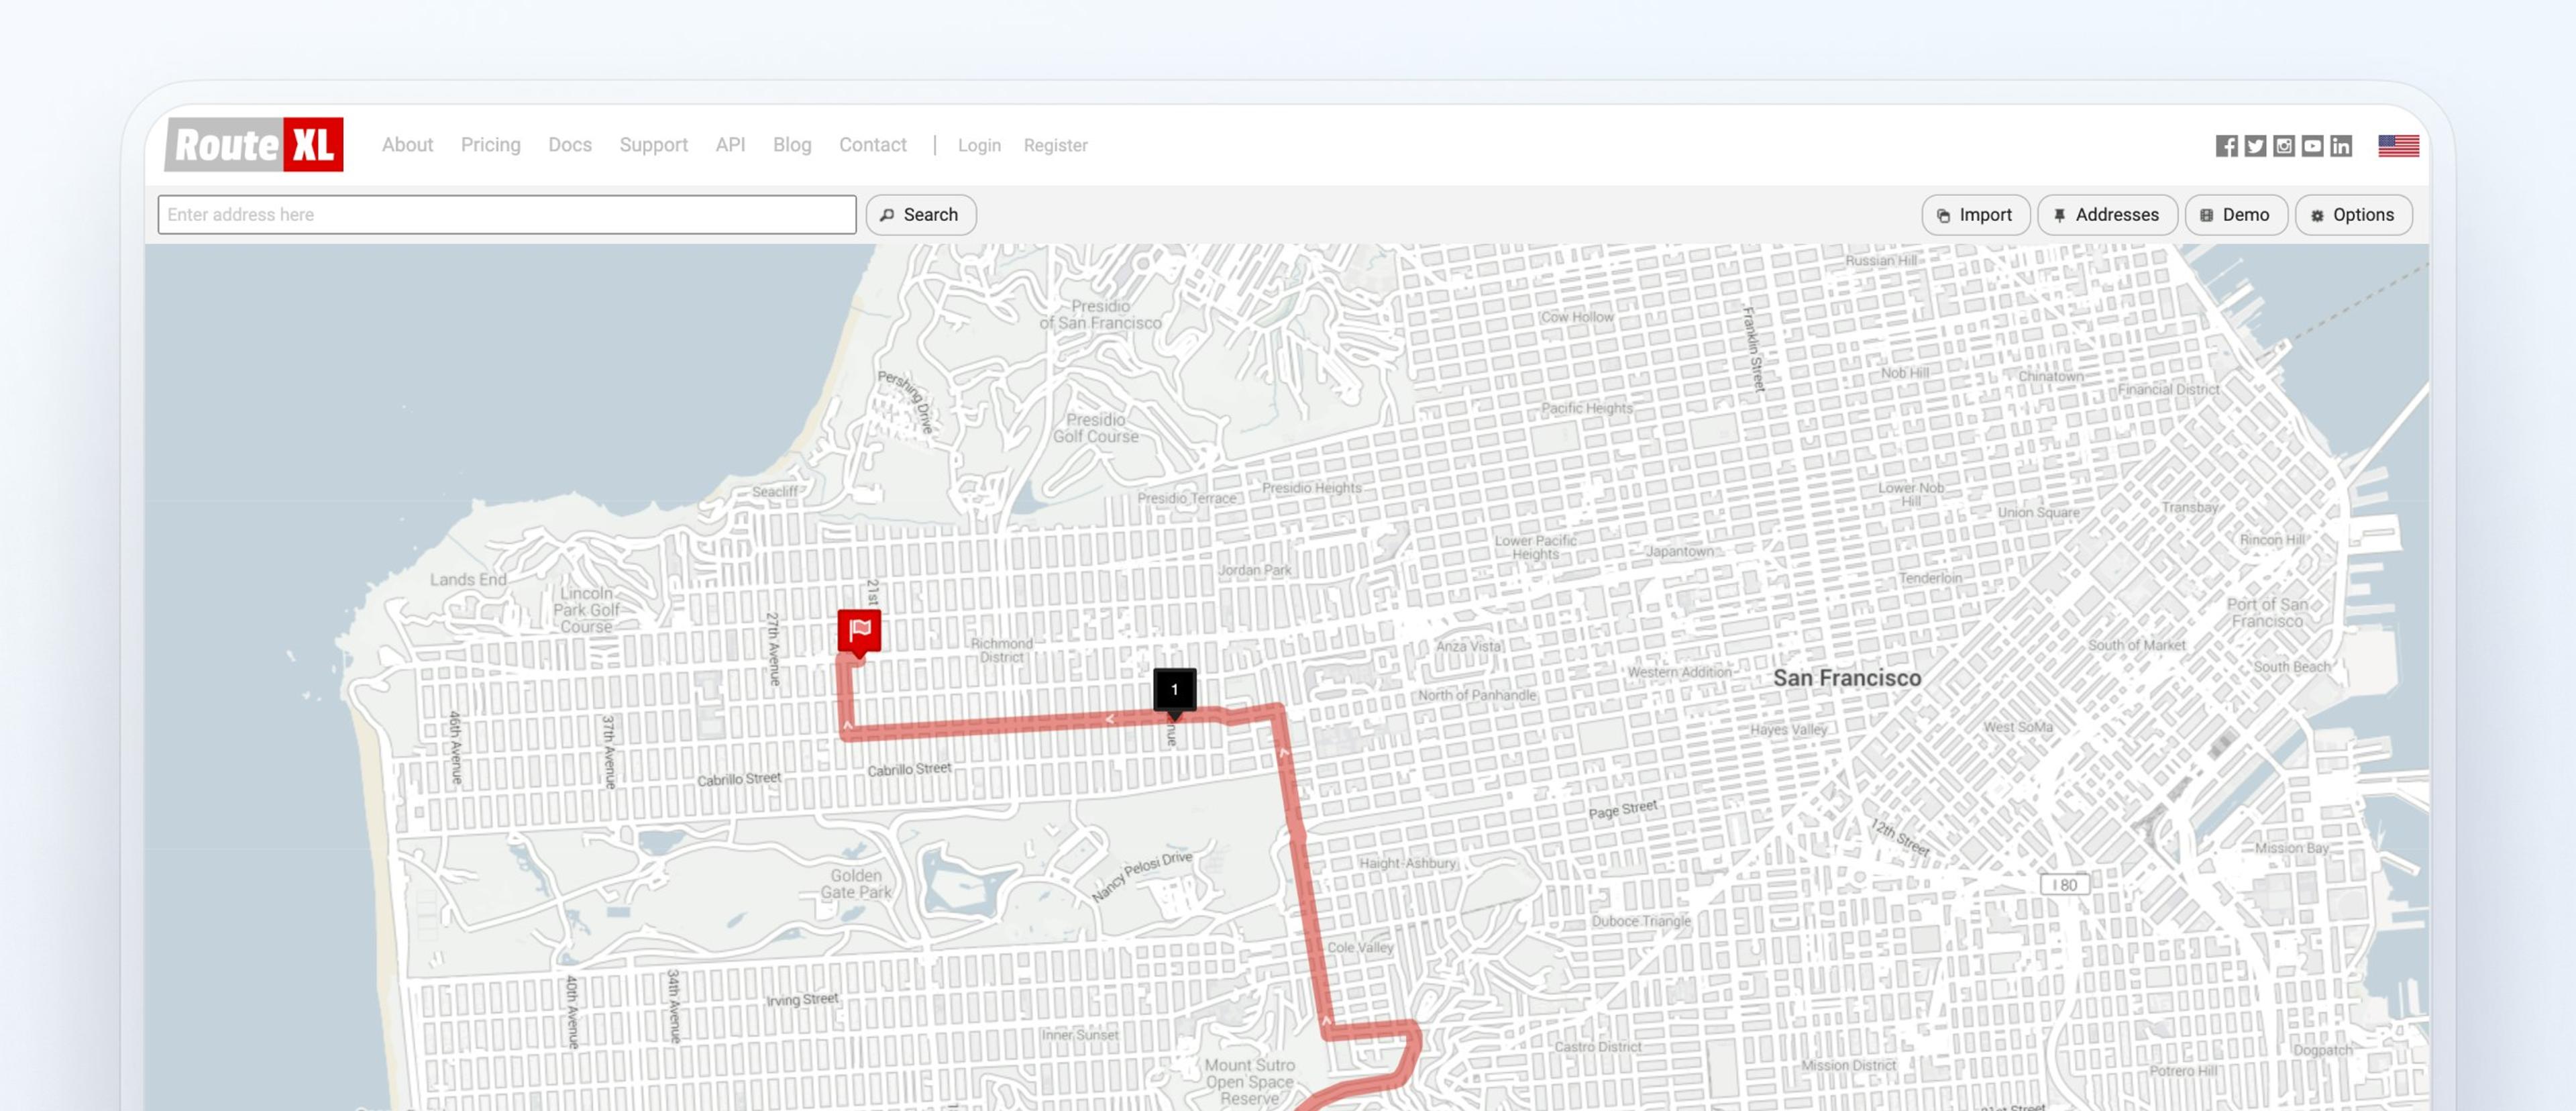Open the Twitter social icon
Screen dimensions: 2576x1111
tap(2255, 146)
